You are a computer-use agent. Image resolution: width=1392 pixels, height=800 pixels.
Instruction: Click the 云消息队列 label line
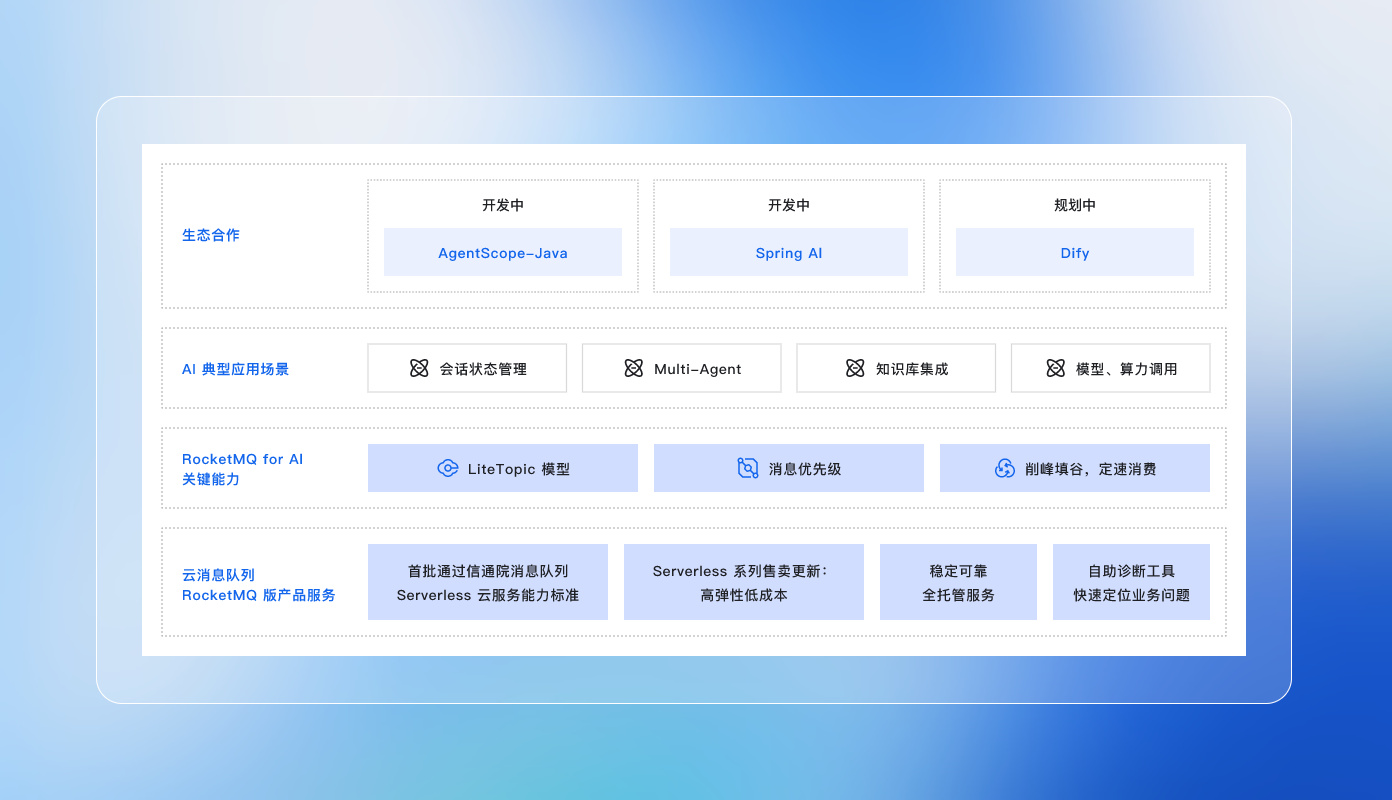click(218, 575)
